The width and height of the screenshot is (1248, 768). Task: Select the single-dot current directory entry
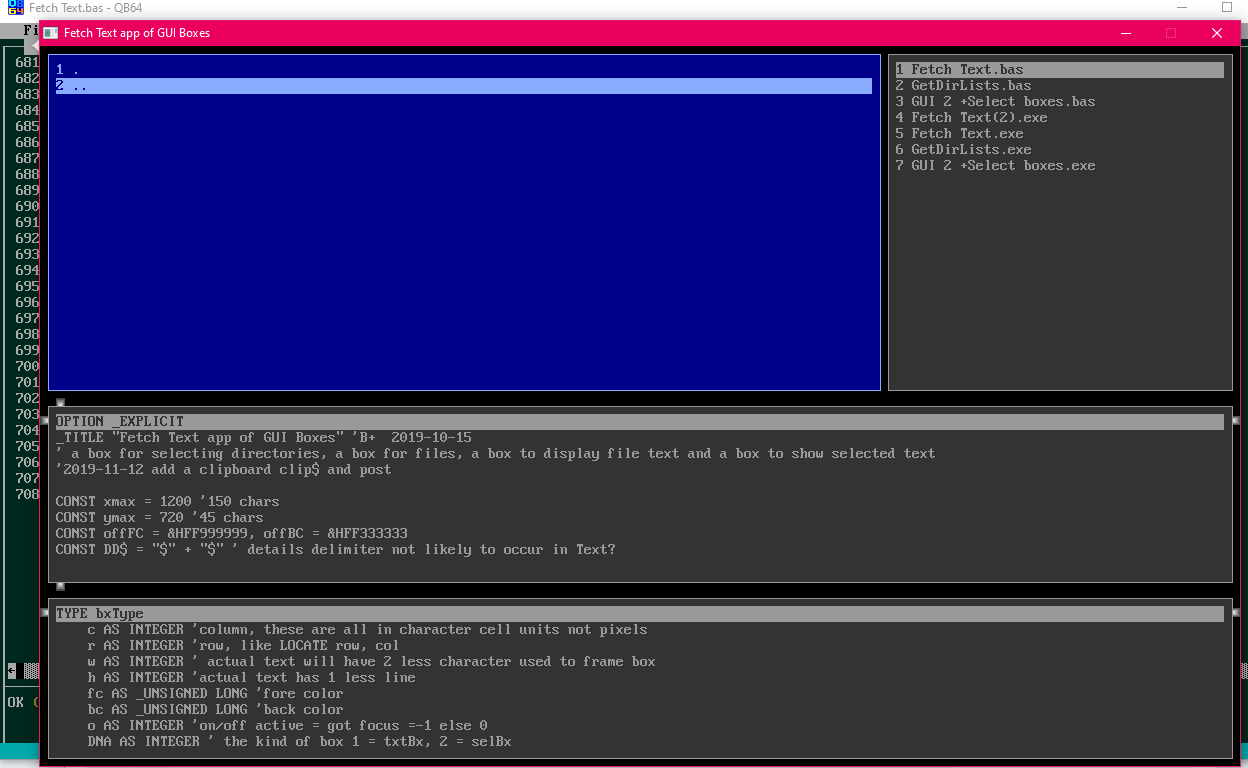[x=68, y=70]
